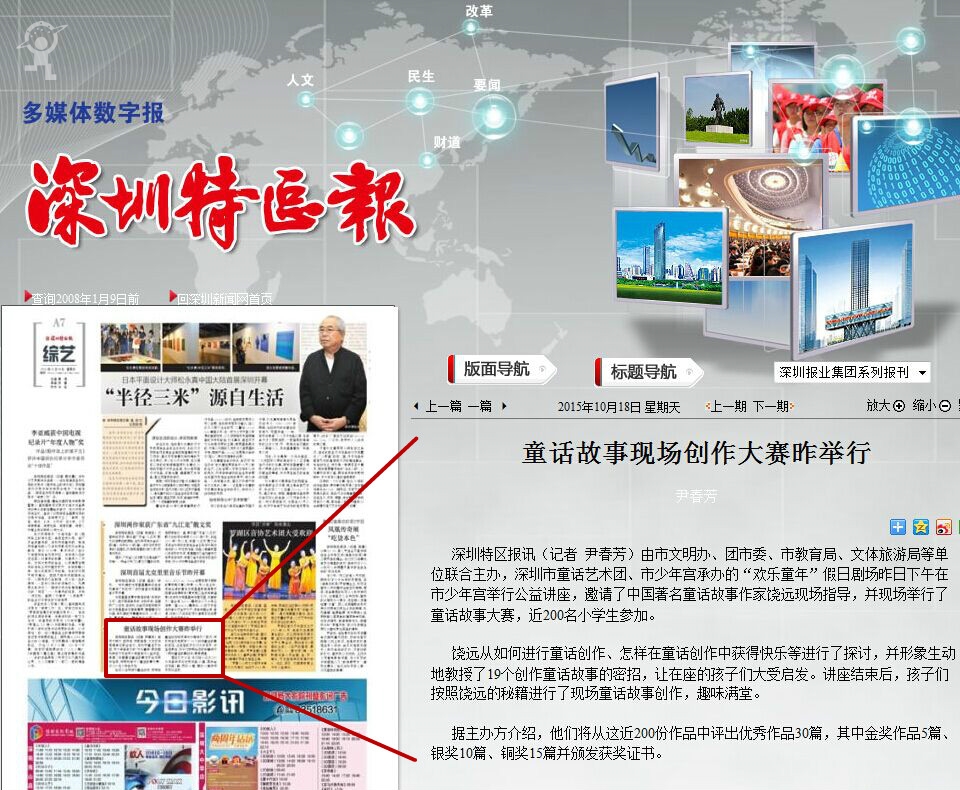960x790 pixels.
Task: Click the 缩小 zoom-out minus icon
Action: [944, 406]
